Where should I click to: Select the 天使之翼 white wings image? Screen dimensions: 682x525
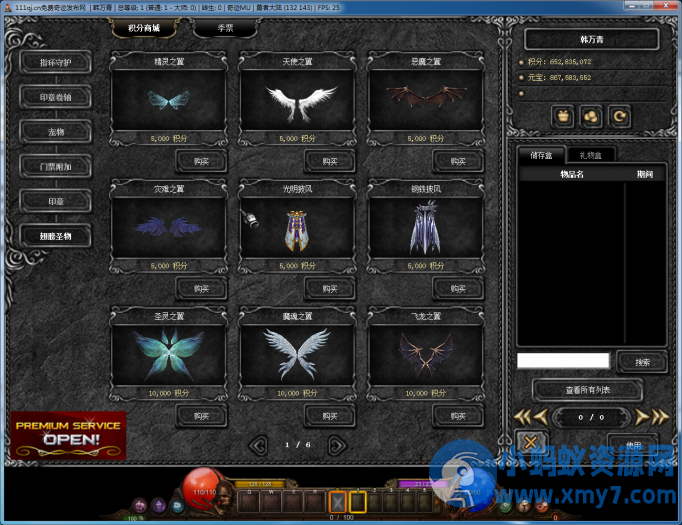[297, 100]
